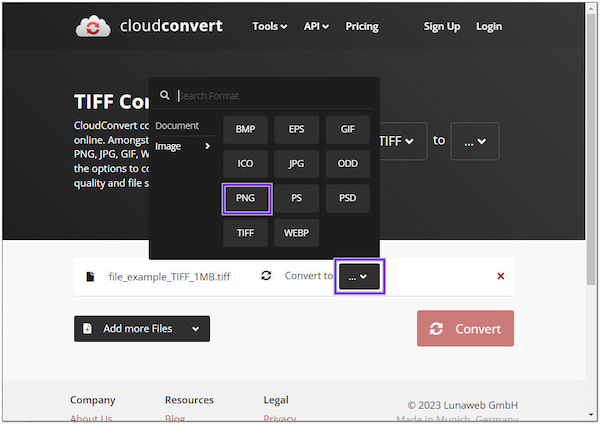Select the Image category
Screen dimensions: 600x424
(185, 146)
